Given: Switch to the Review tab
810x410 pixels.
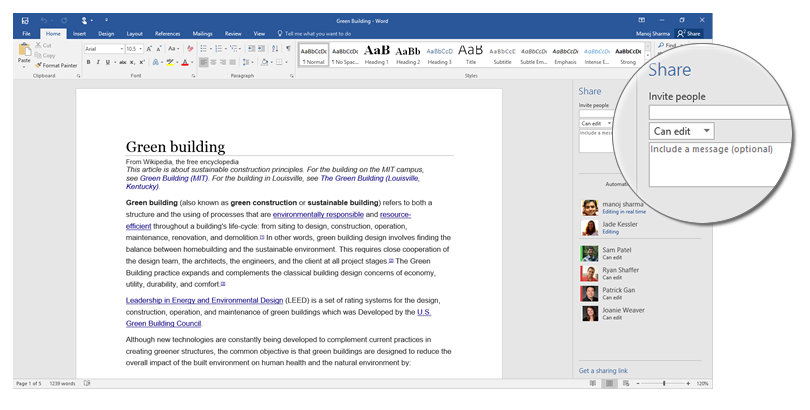Looking at the screenshot, I should 233,34.
